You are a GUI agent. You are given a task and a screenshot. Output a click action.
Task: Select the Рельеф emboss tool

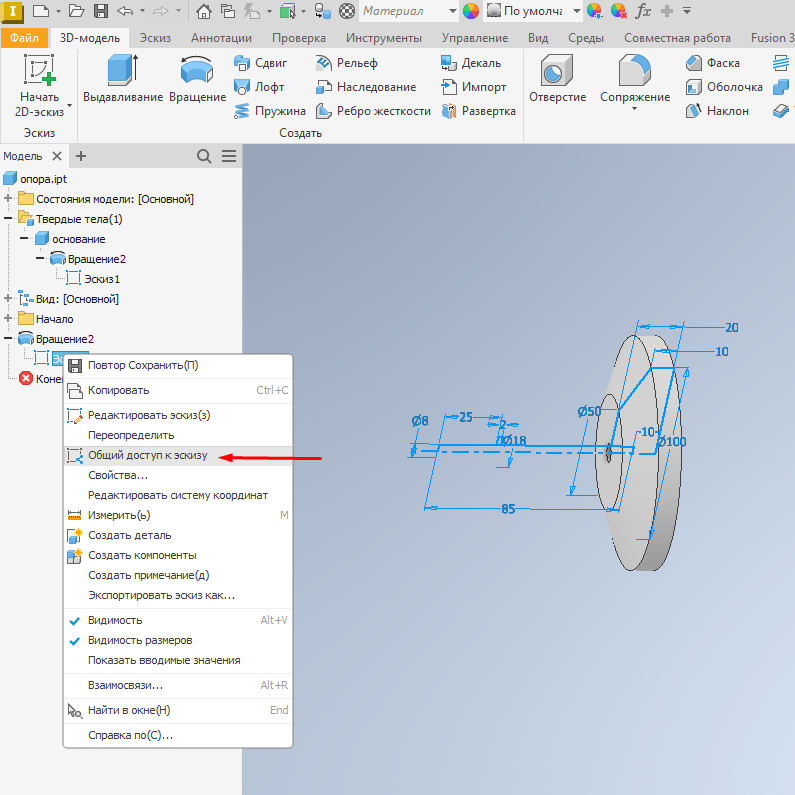click(347, 63)
